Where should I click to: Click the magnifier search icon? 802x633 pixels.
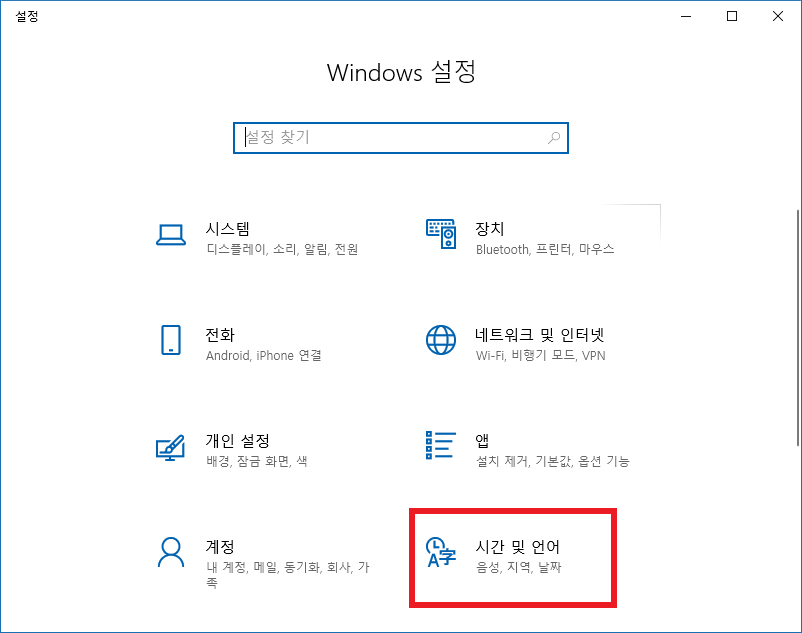[554, 138]
